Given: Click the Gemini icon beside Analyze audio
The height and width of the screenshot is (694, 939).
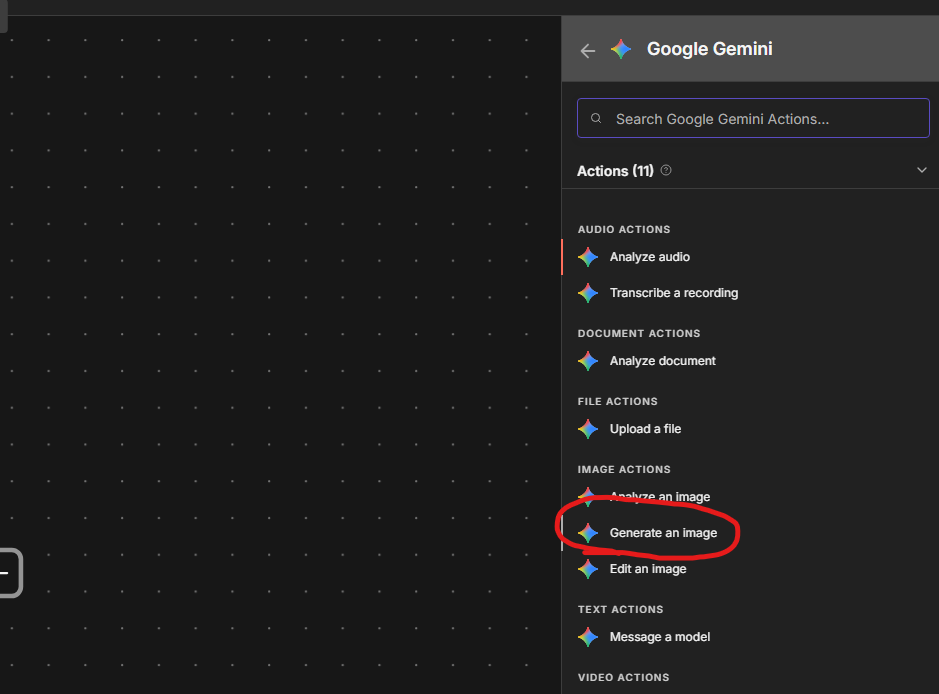Looking at the screenshot, I should click(588, 257).
